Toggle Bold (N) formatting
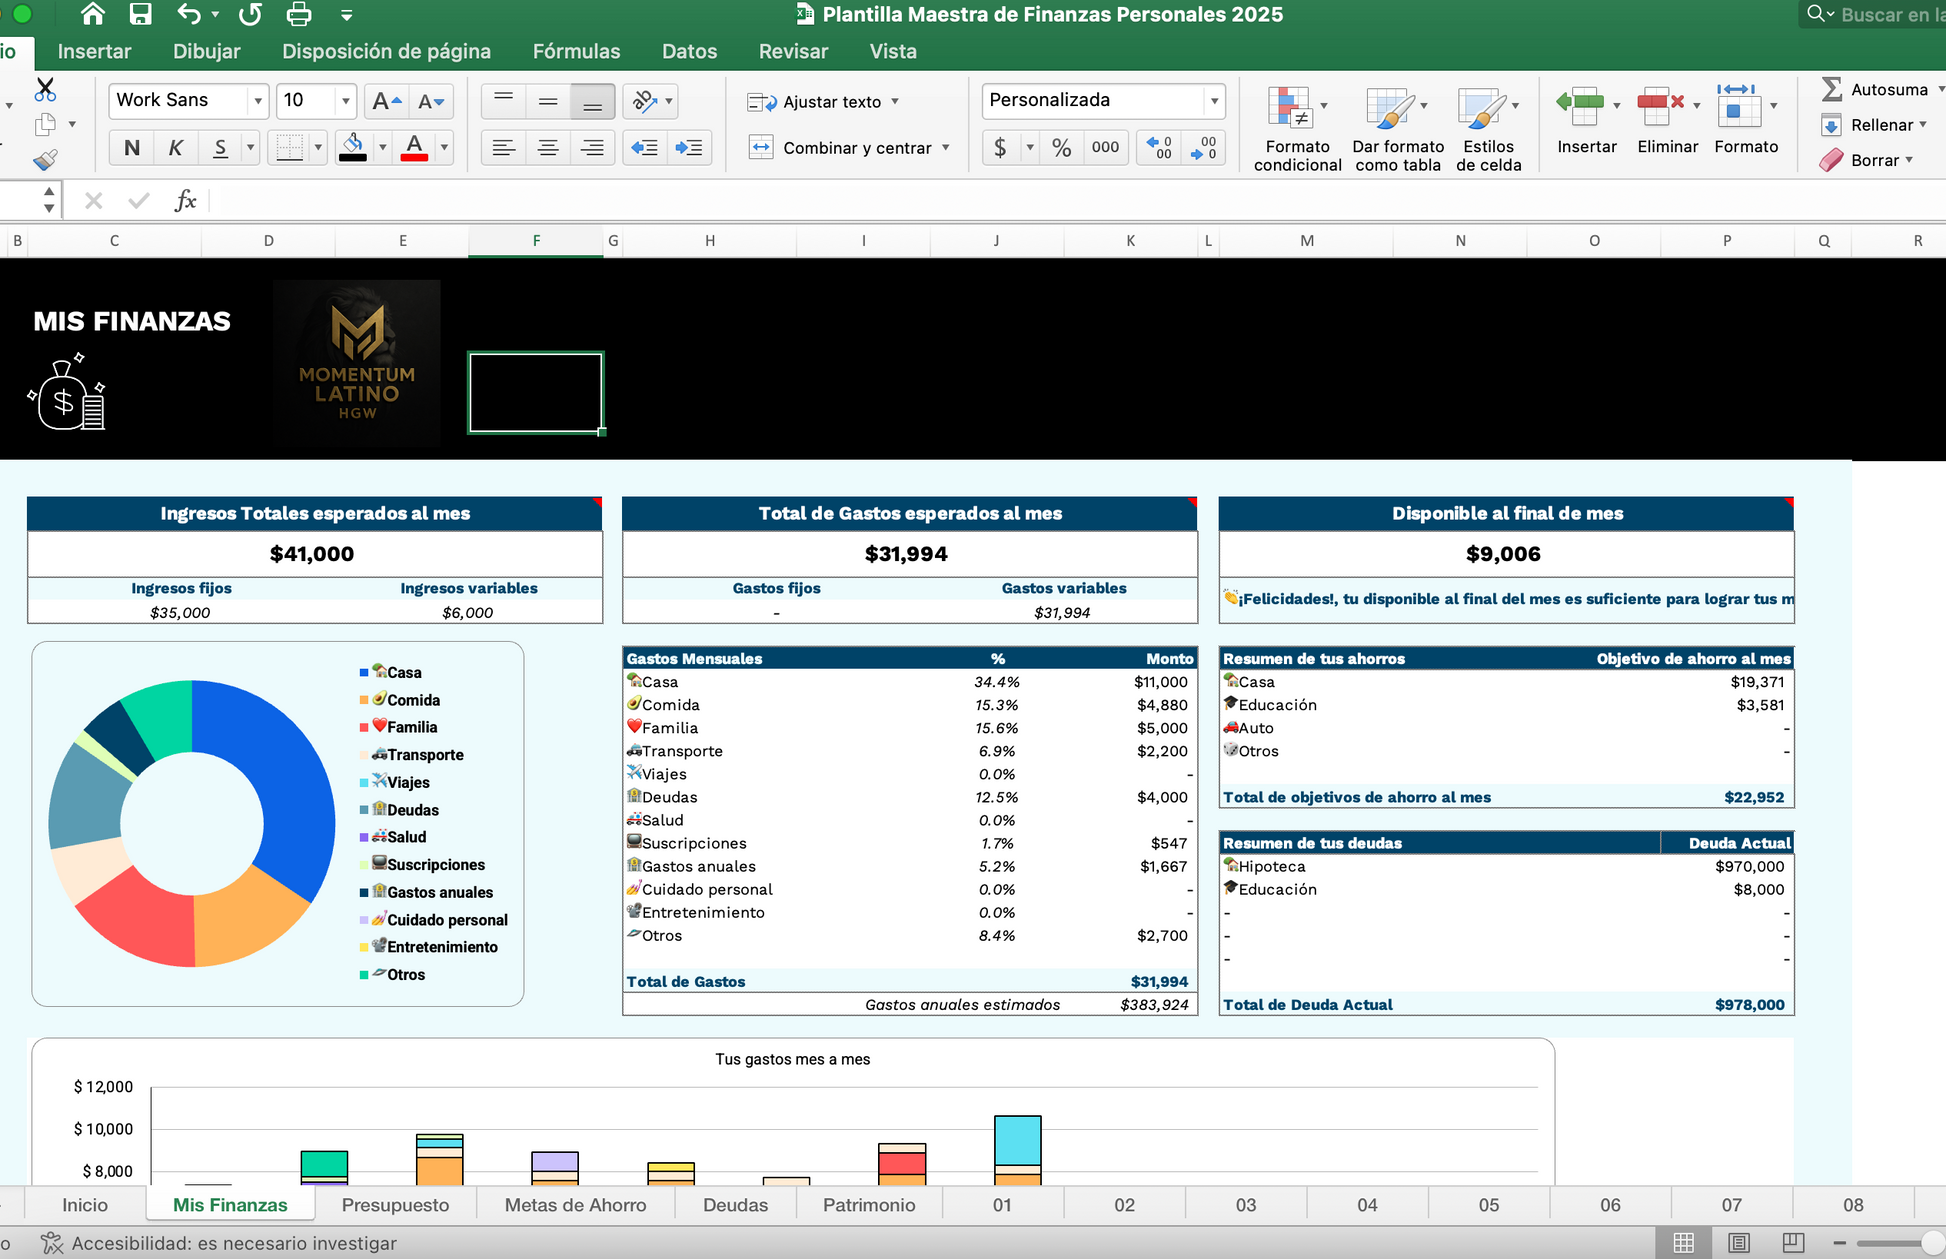 click(x=132, y=148)
